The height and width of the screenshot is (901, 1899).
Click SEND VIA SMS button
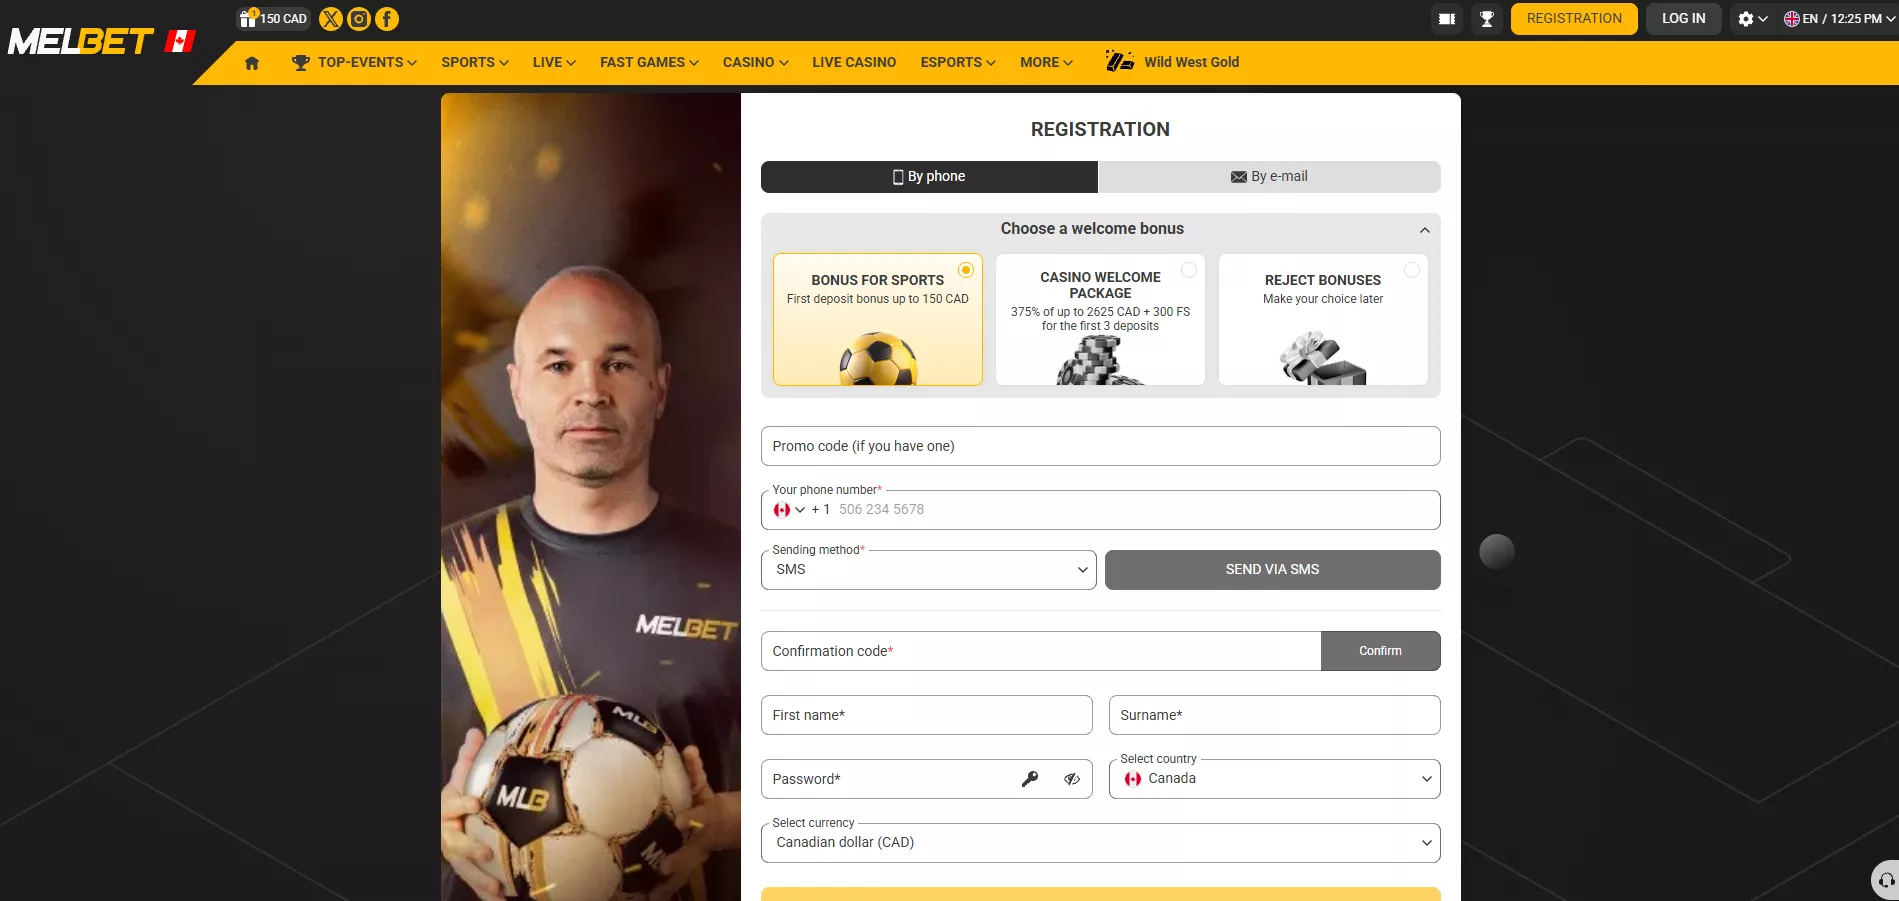(x=1272, y=570)
